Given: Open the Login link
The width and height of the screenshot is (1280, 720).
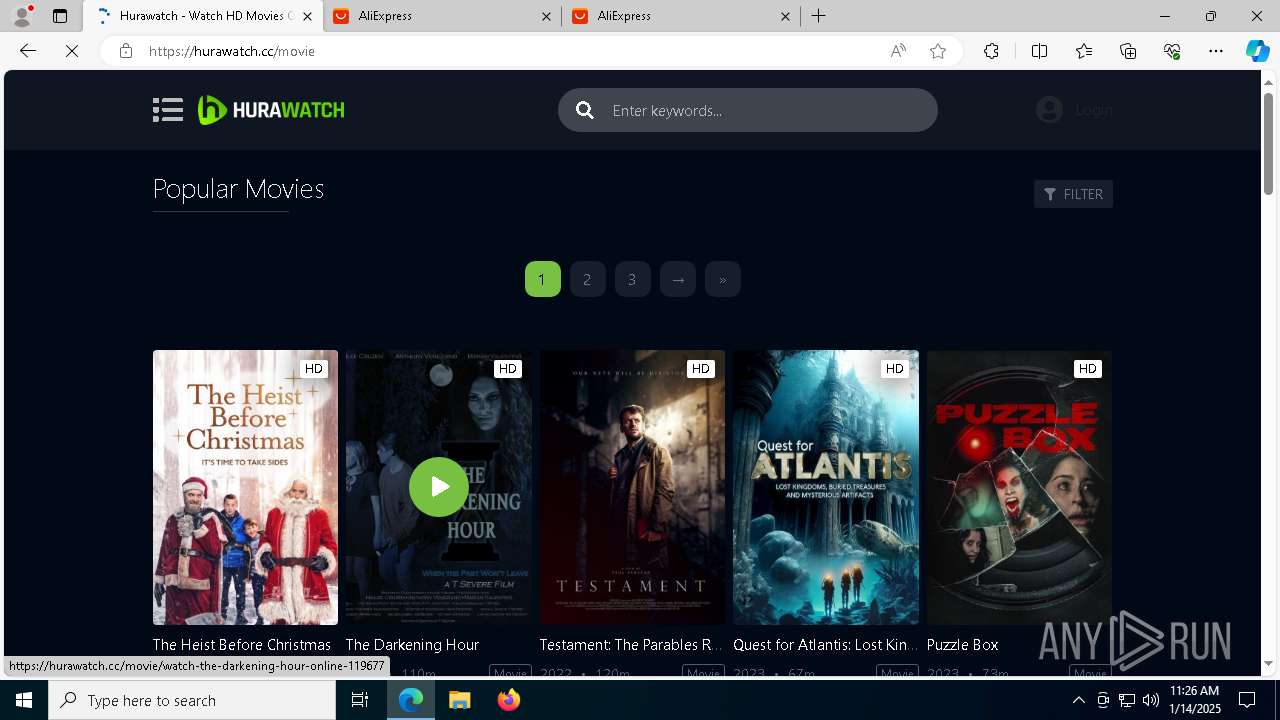Looking at the screenshot, I should [1094, 110].
